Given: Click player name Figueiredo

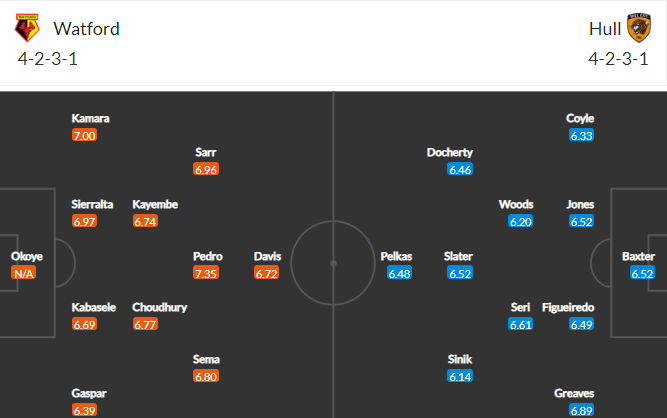Looking at the screenshot, I should [x=568, y=307].
